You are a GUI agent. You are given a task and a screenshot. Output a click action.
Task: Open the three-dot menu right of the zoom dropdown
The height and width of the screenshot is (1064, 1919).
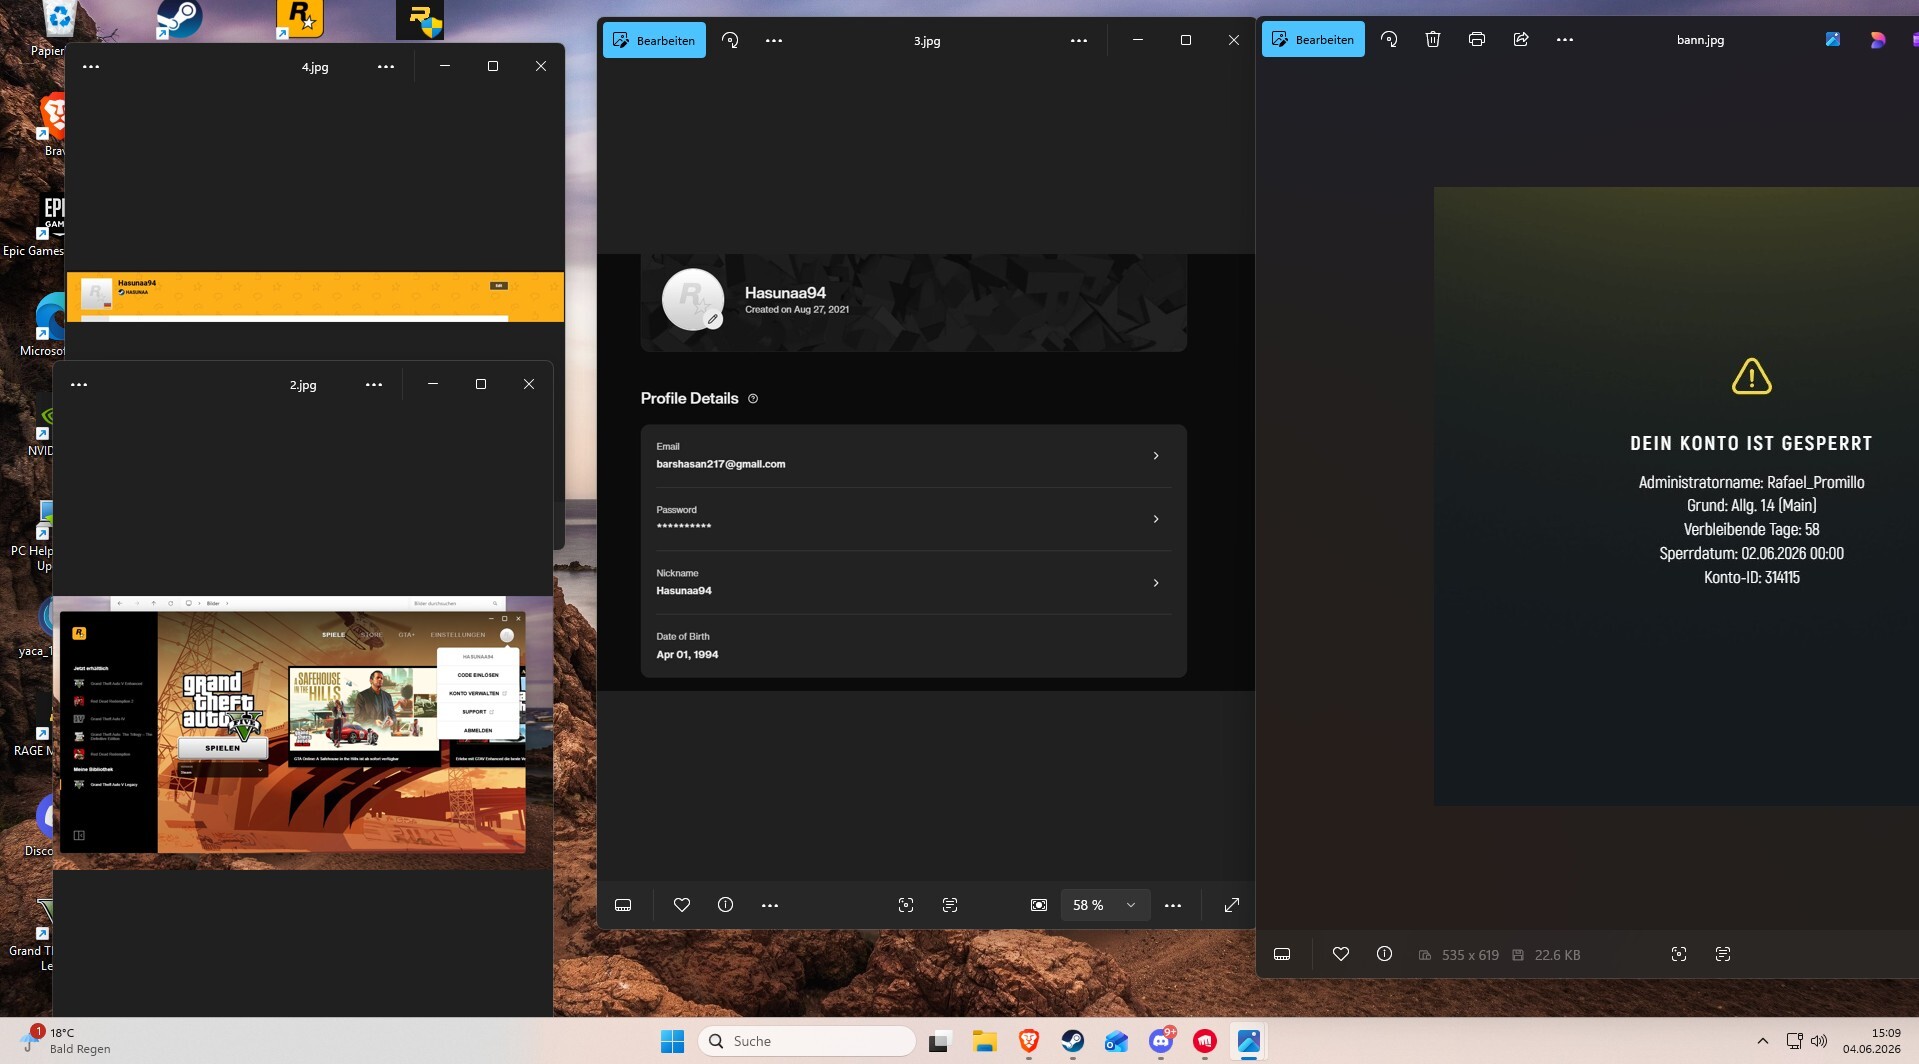[x=1173, y=905]
